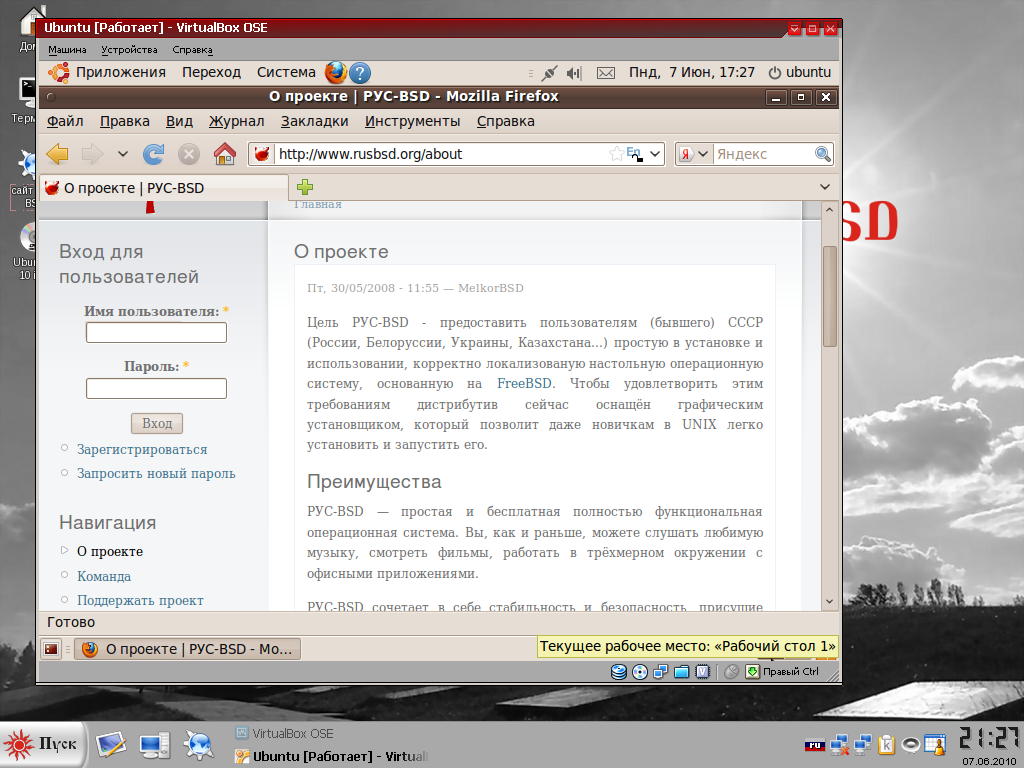Follow the Запросить новый пароль link
Image resolution: width=1024 pixels, height=768 pixels.
pos(156,473)
